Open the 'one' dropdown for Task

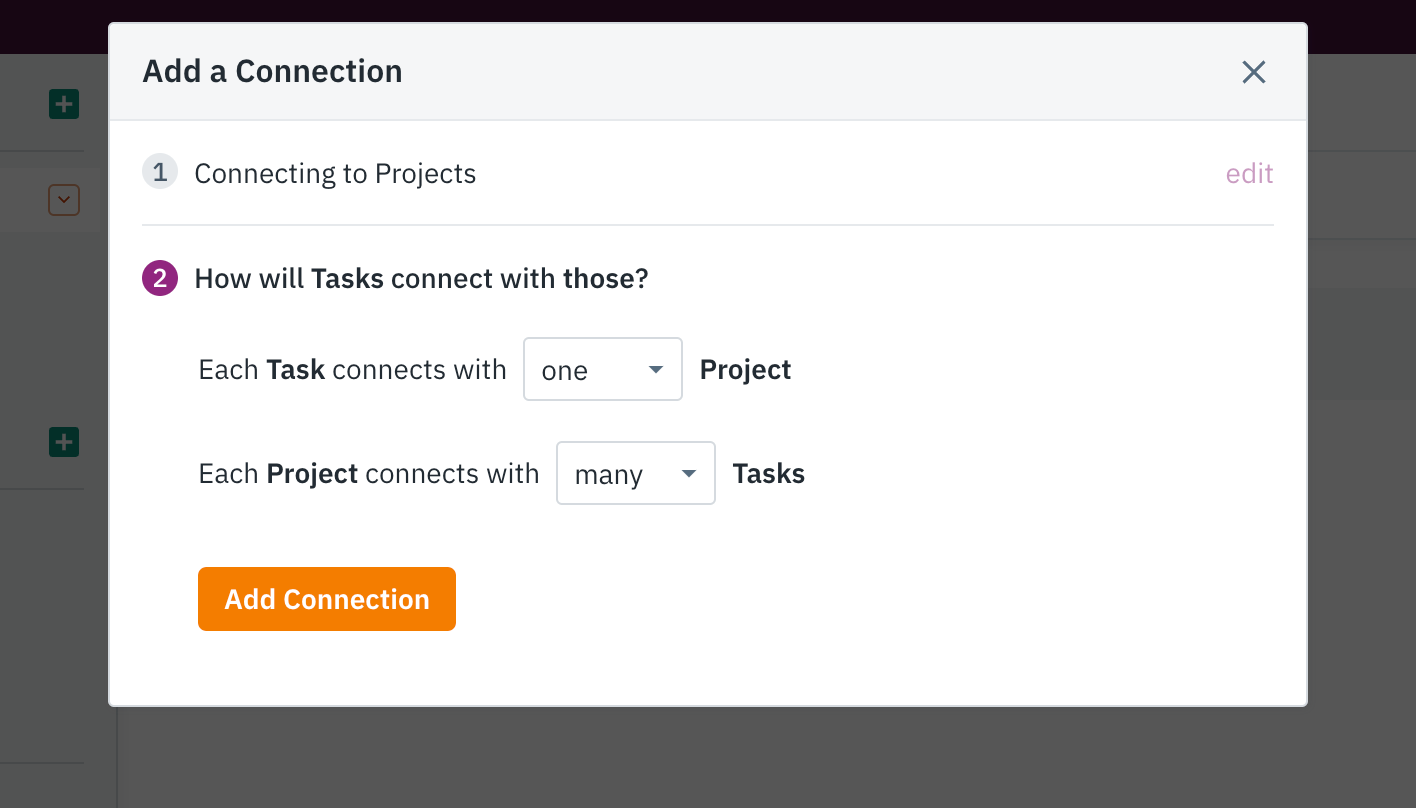point(603,369)
